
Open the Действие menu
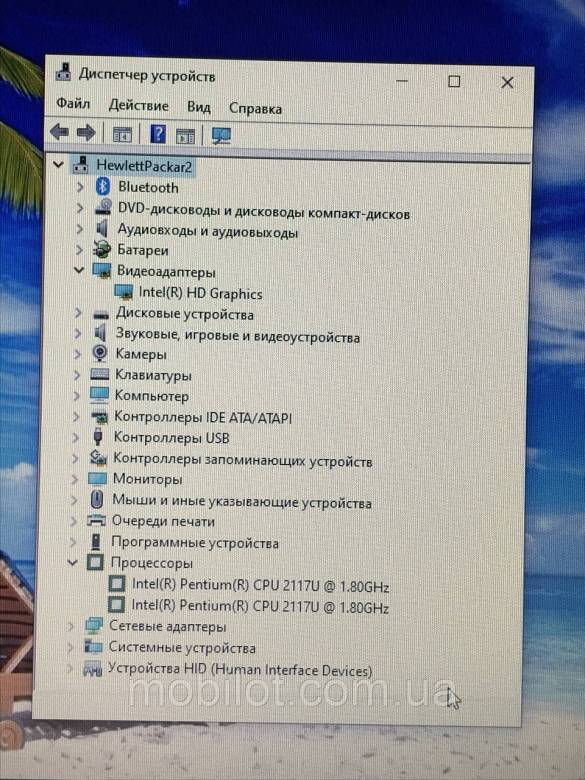[138, 105]
